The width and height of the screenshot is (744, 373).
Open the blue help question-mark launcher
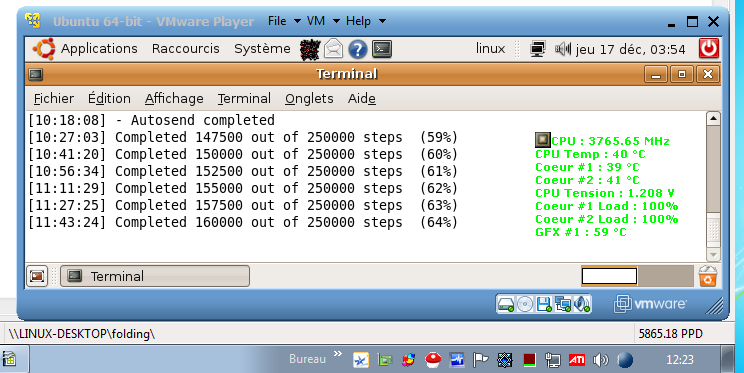(358, 49)
